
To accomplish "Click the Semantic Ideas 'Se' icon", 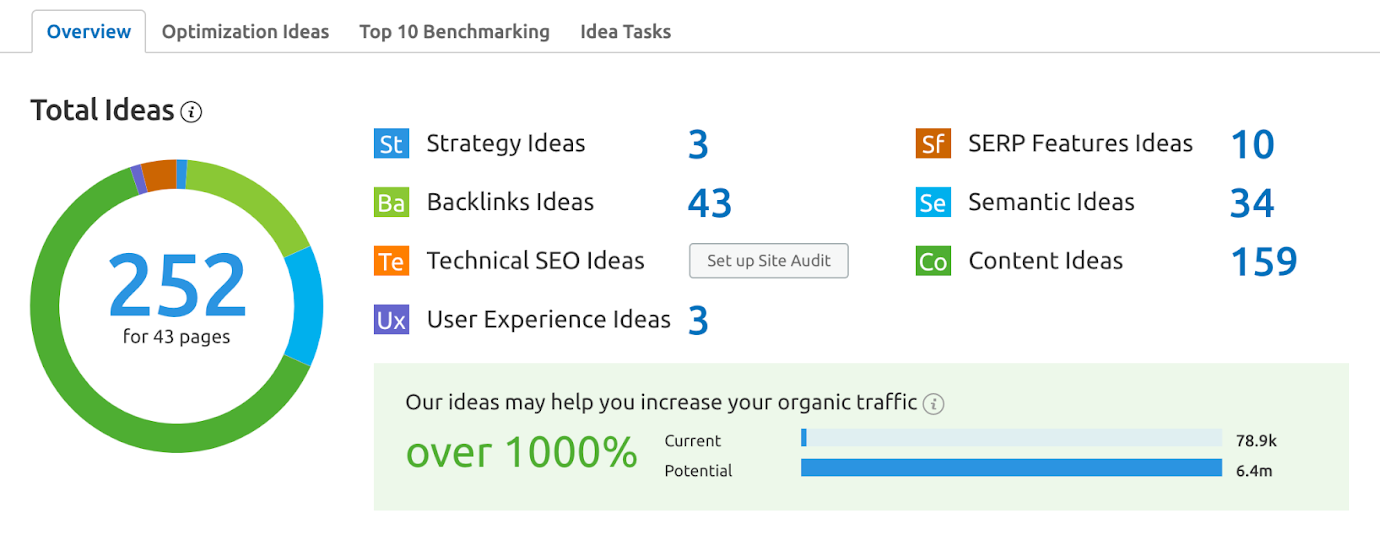I will coord(933,203).
